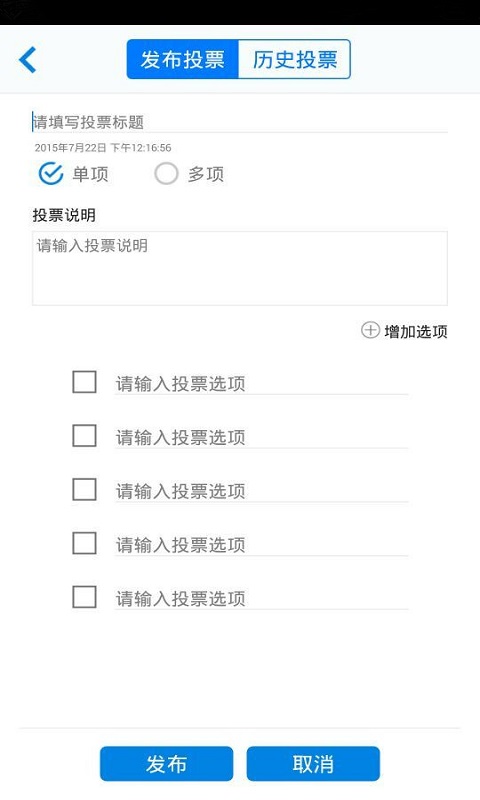Image resolution: width=480 pixels, height=800 pixels.
Task: Focus the last 请输入投票选项 text field
Action: [x=261, y=598]
